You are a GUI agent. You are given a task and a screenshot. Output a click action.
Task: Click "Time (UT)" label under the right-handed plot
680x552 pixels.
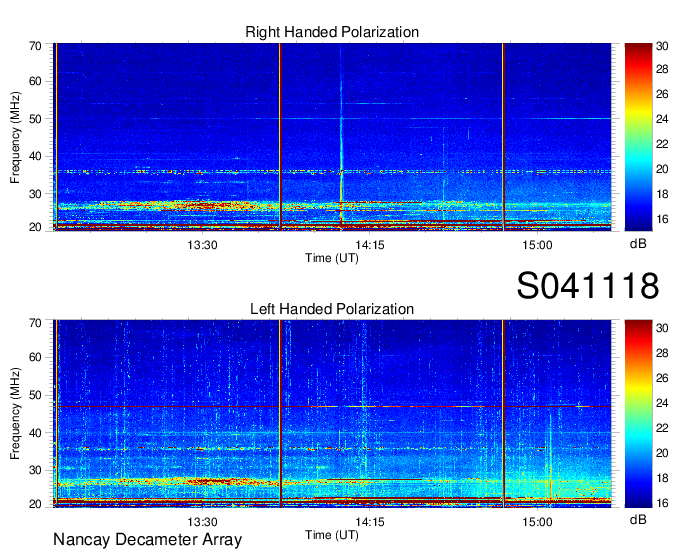[332, 258]
